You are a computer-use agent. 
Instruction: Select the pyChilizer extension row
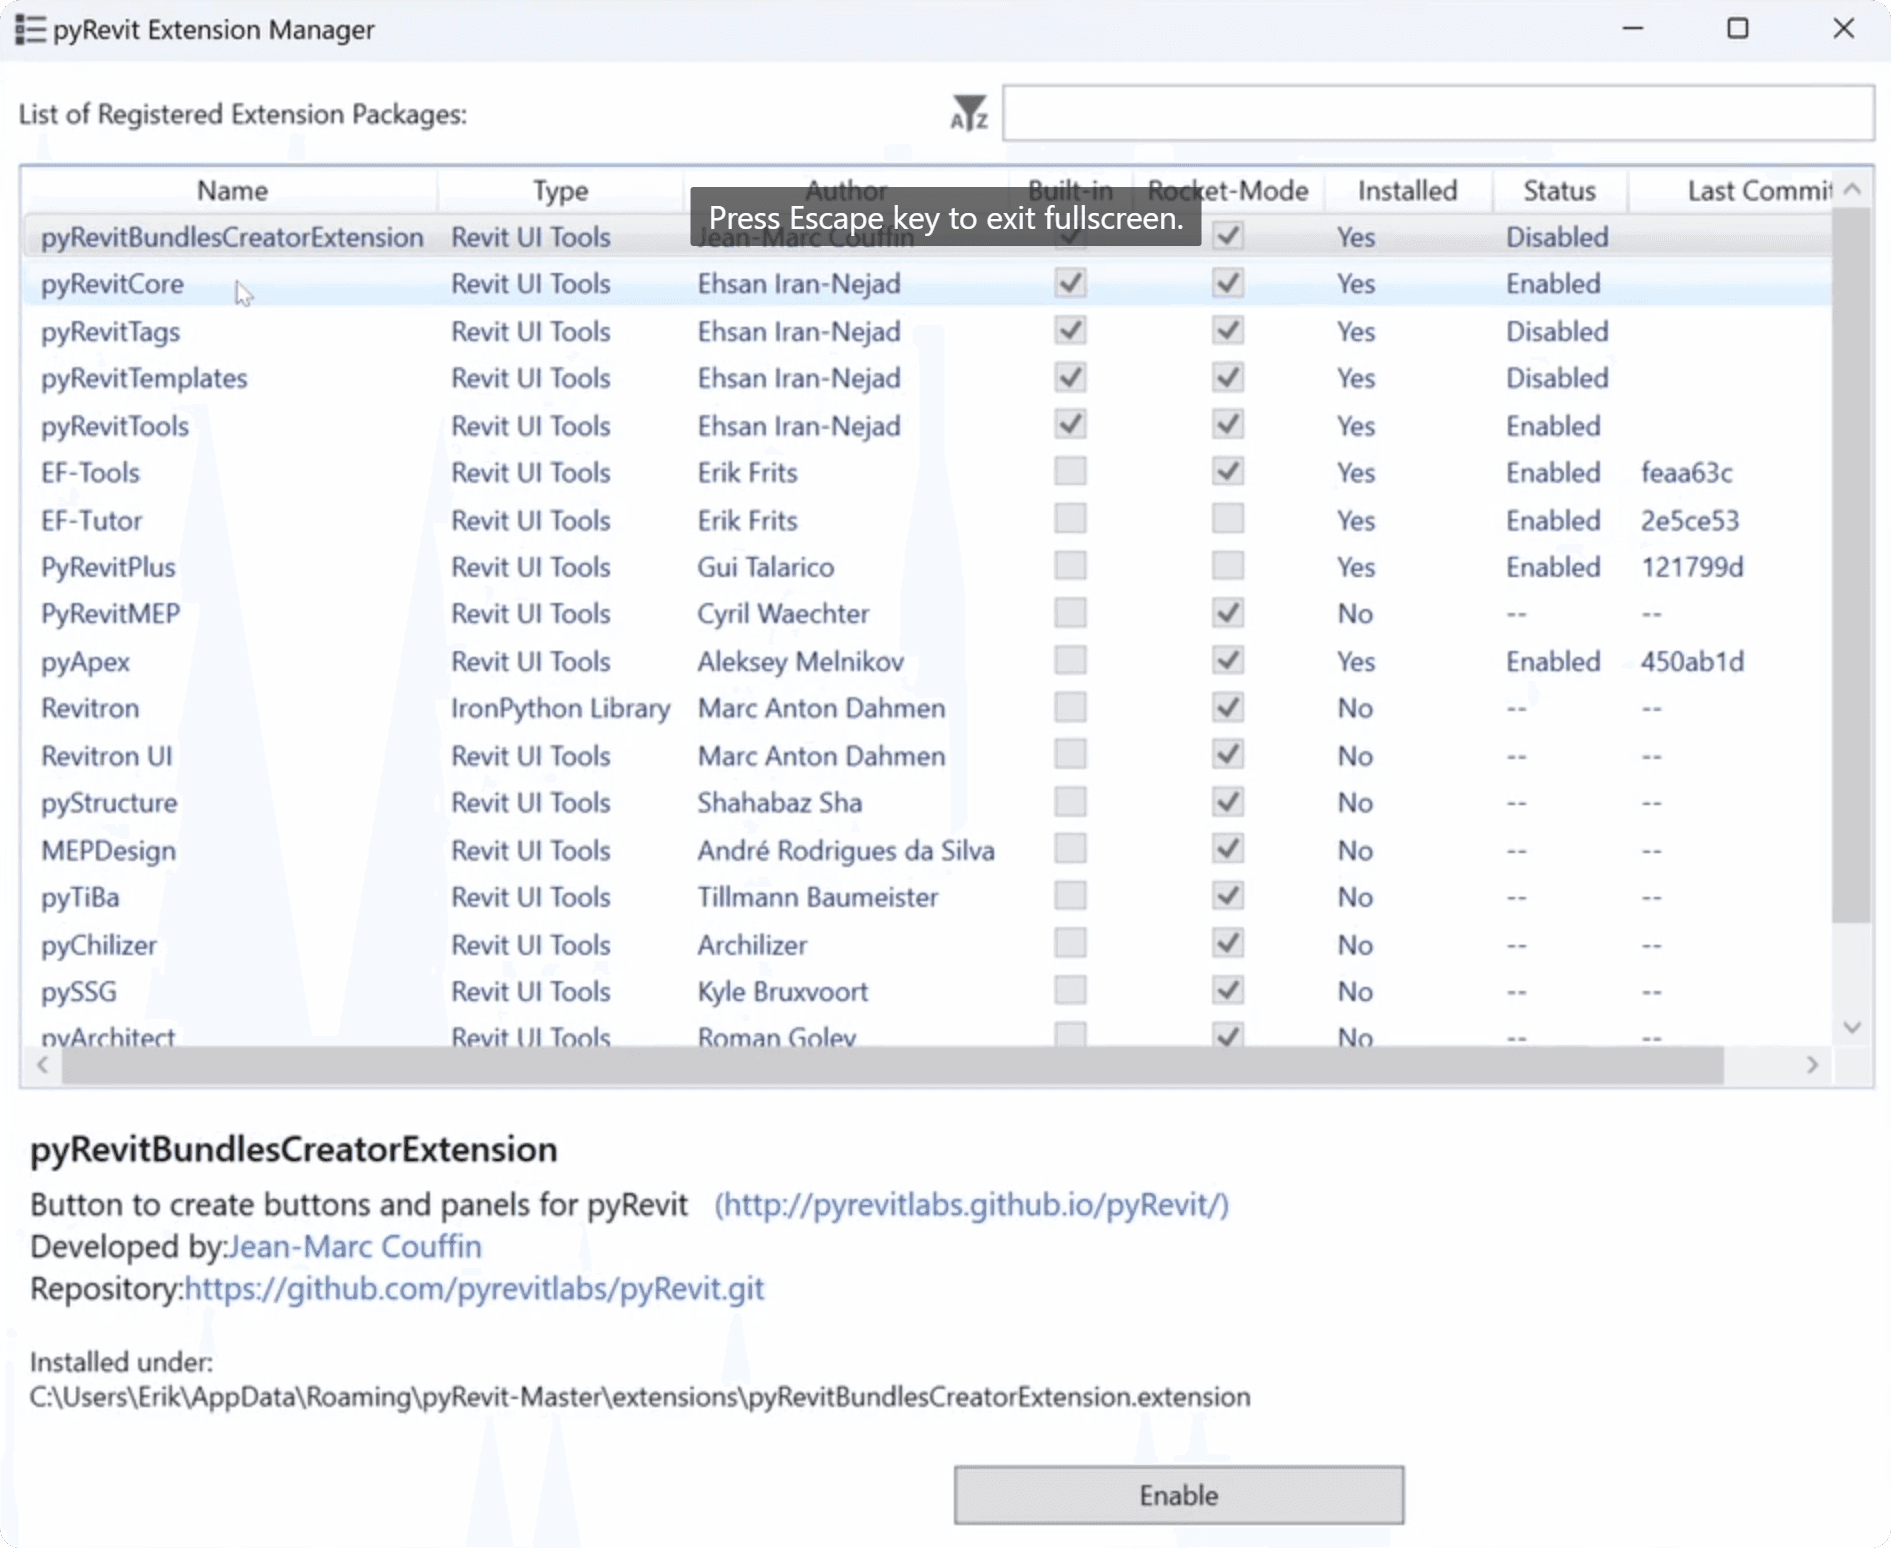click(x=928, y=944)
